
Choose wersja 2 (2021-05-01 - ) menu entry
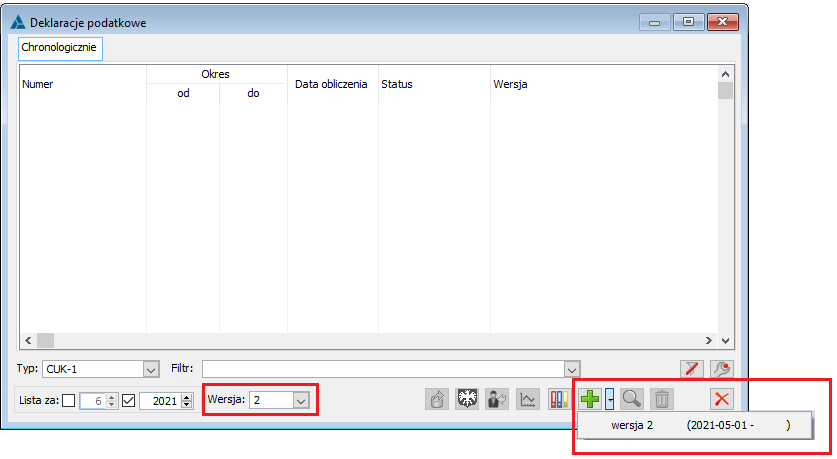coord(695,425)
